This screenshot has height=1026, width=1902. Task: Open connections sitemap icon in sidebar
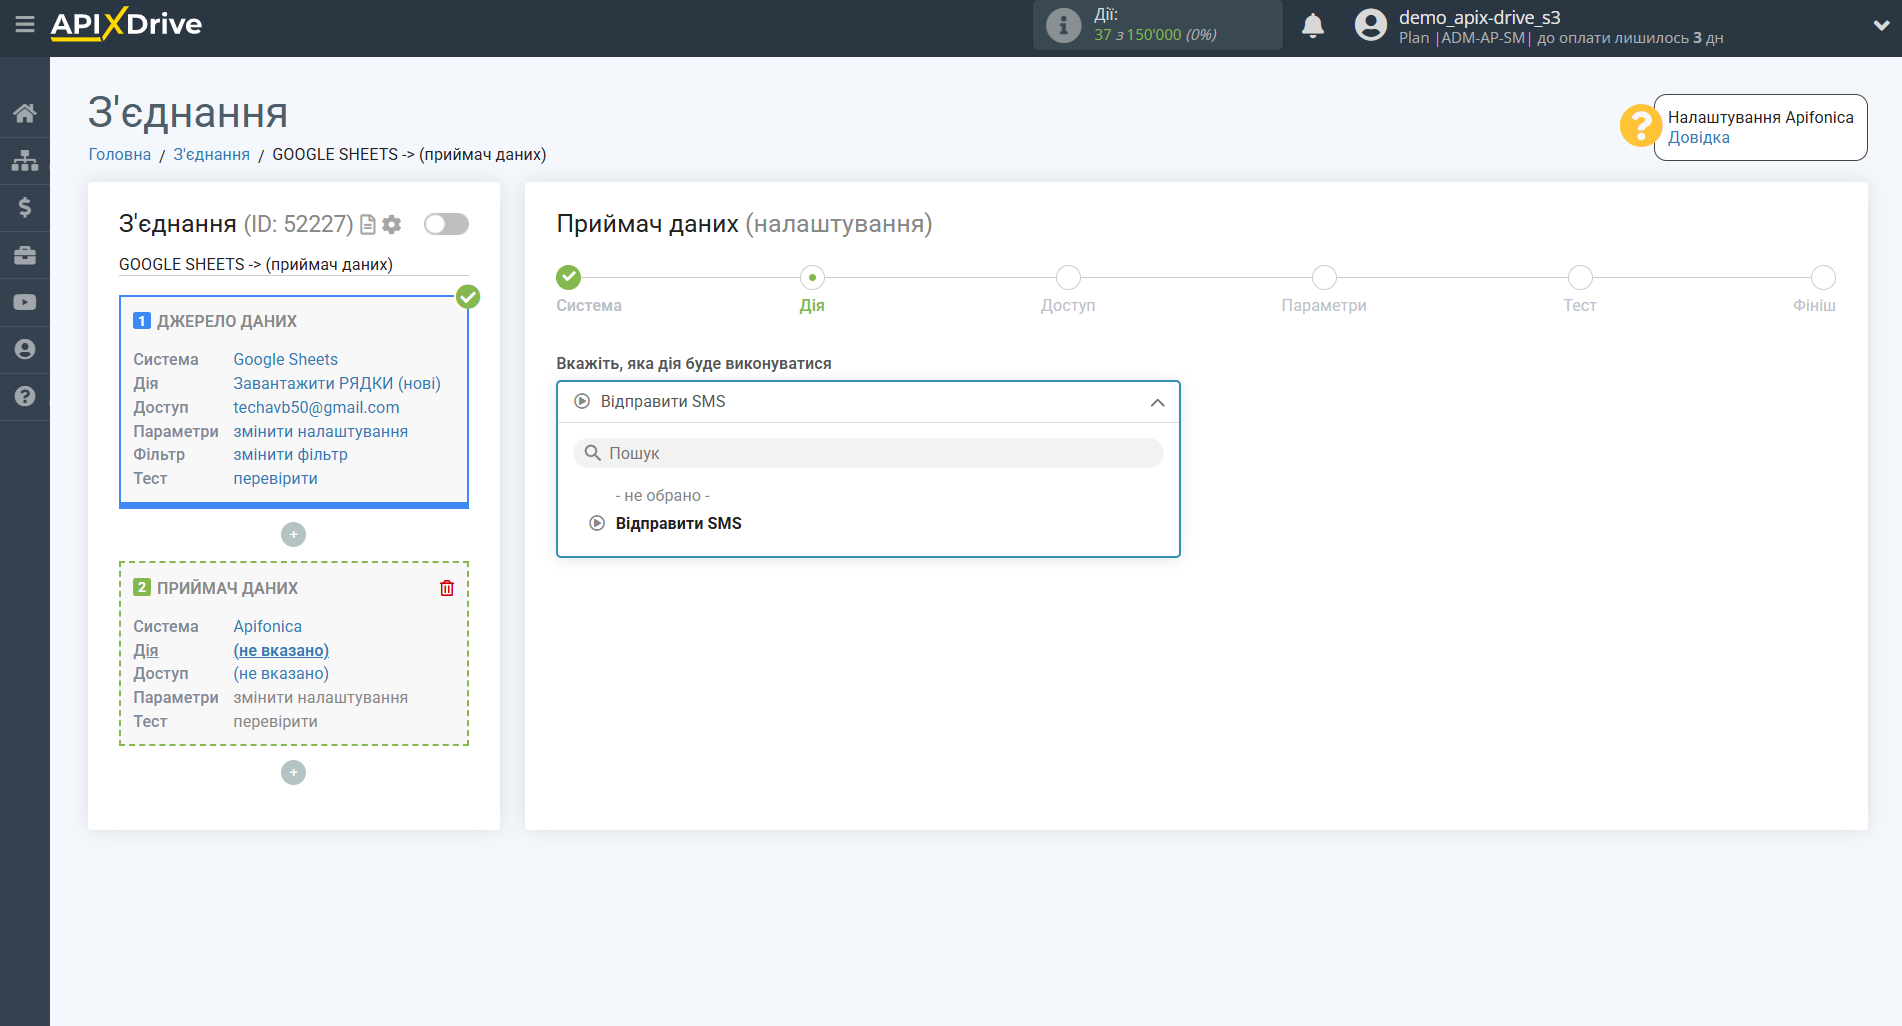click(x=25, y=160)
